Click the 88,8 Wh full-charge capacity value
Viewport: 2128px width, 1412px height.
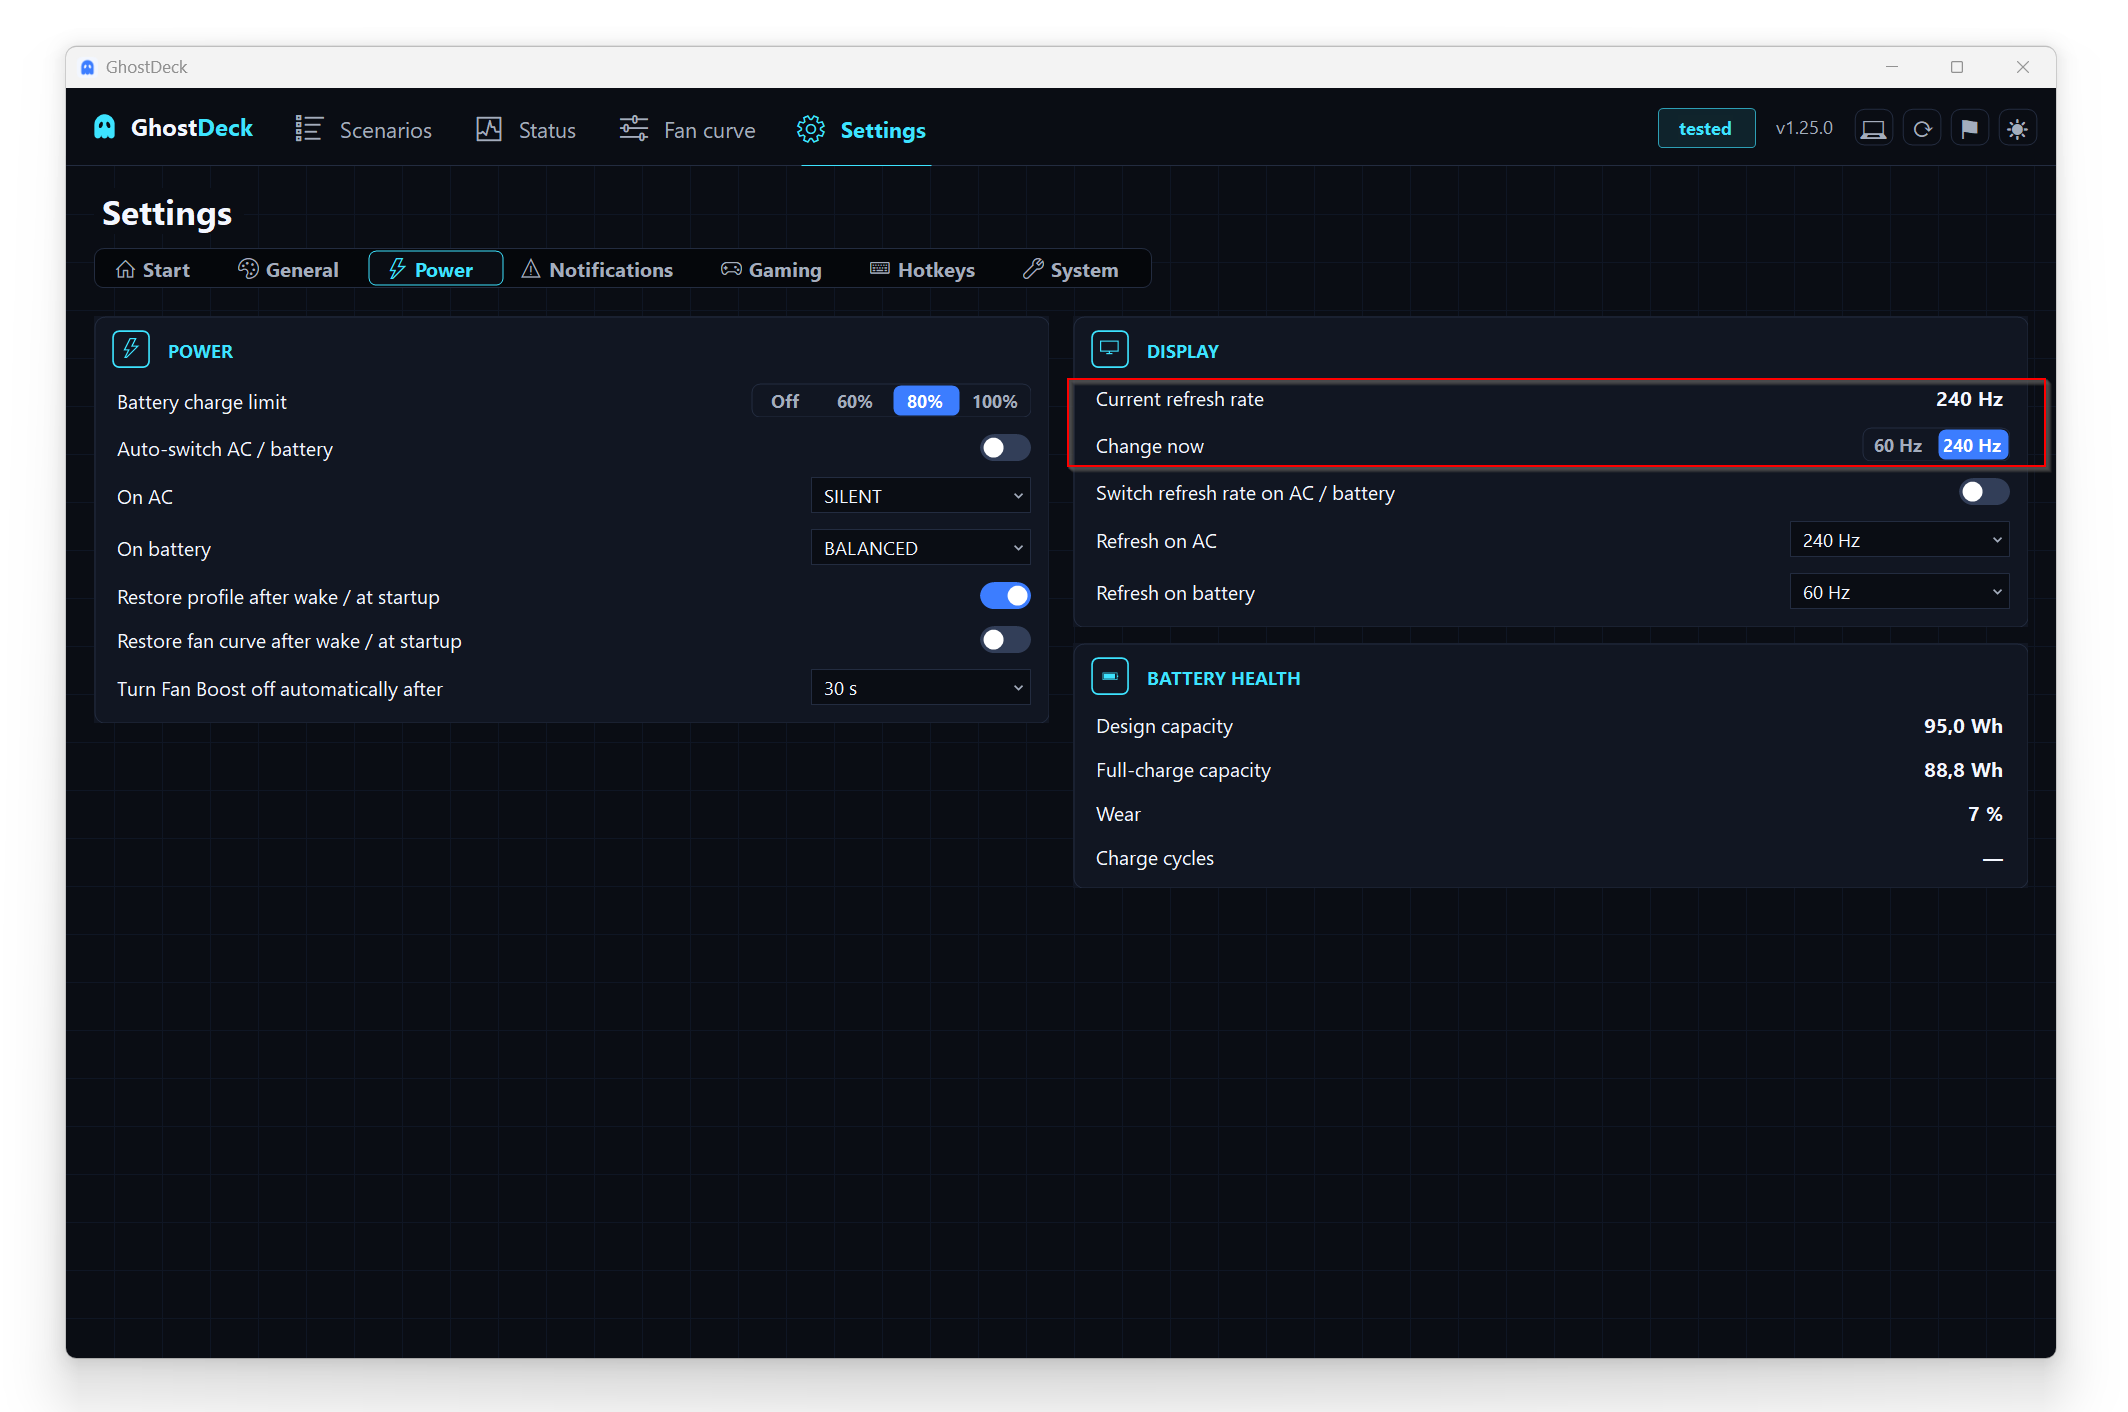tap(1963, 770)
